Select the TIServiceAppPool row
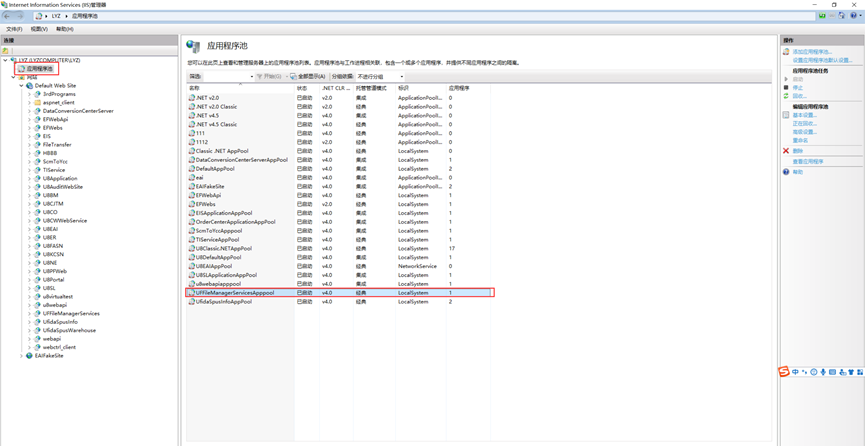The image size is (865, 446). tap(339, 240)
